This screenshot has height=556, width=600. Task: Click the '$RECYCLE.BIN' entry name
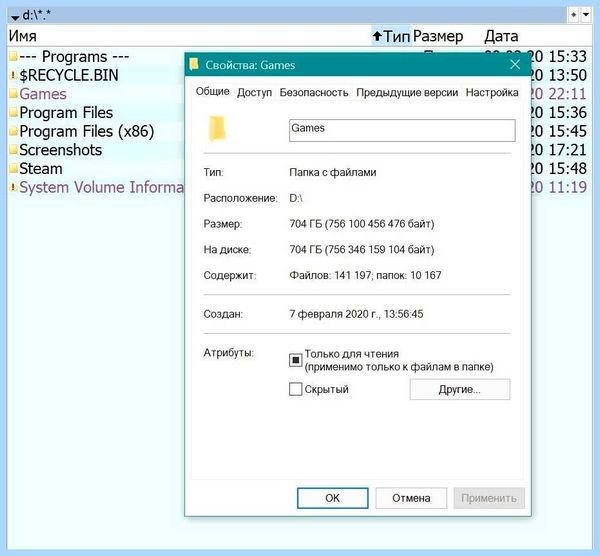point(69,75)
